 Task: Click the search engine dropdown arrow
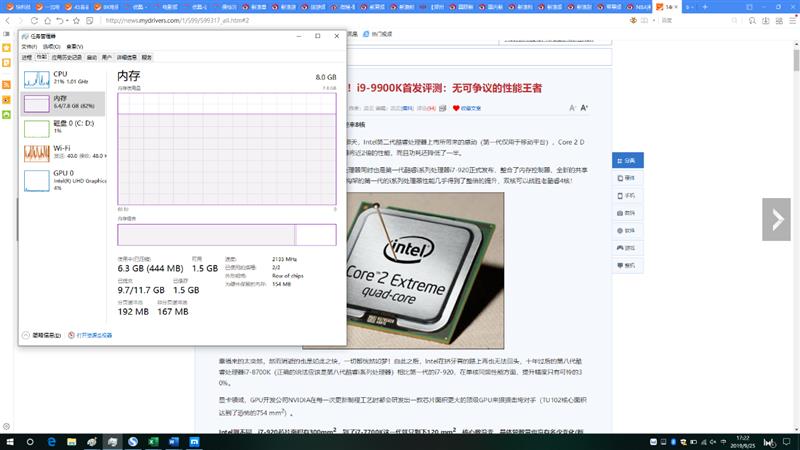(654, 20)
